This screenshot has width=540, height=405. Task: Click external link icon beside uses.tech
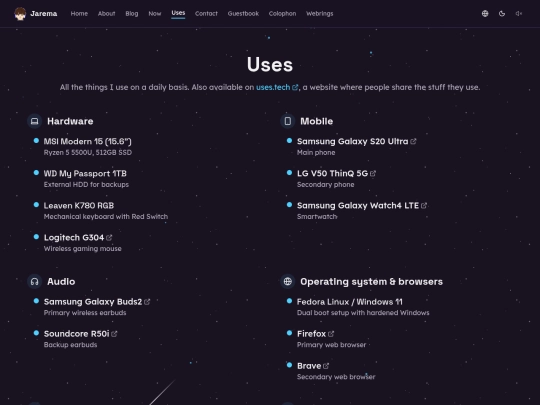[295, 87]
